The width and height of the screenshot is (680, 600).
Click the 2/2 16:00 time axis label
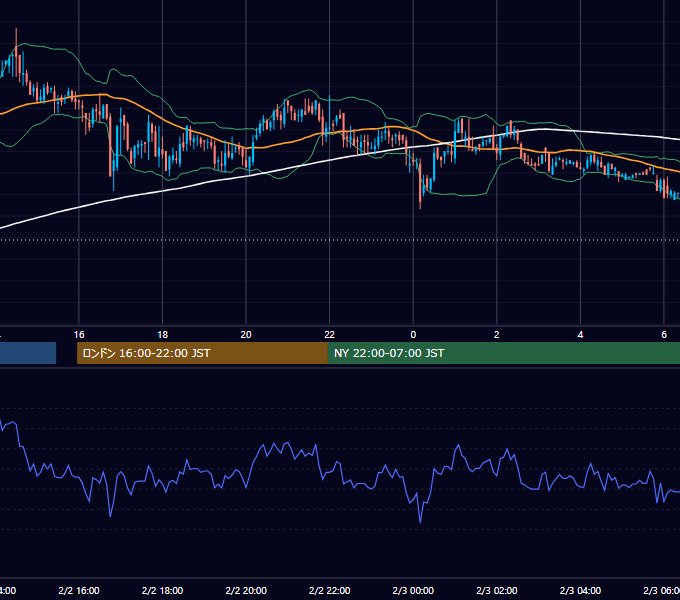tap(79, 590)
